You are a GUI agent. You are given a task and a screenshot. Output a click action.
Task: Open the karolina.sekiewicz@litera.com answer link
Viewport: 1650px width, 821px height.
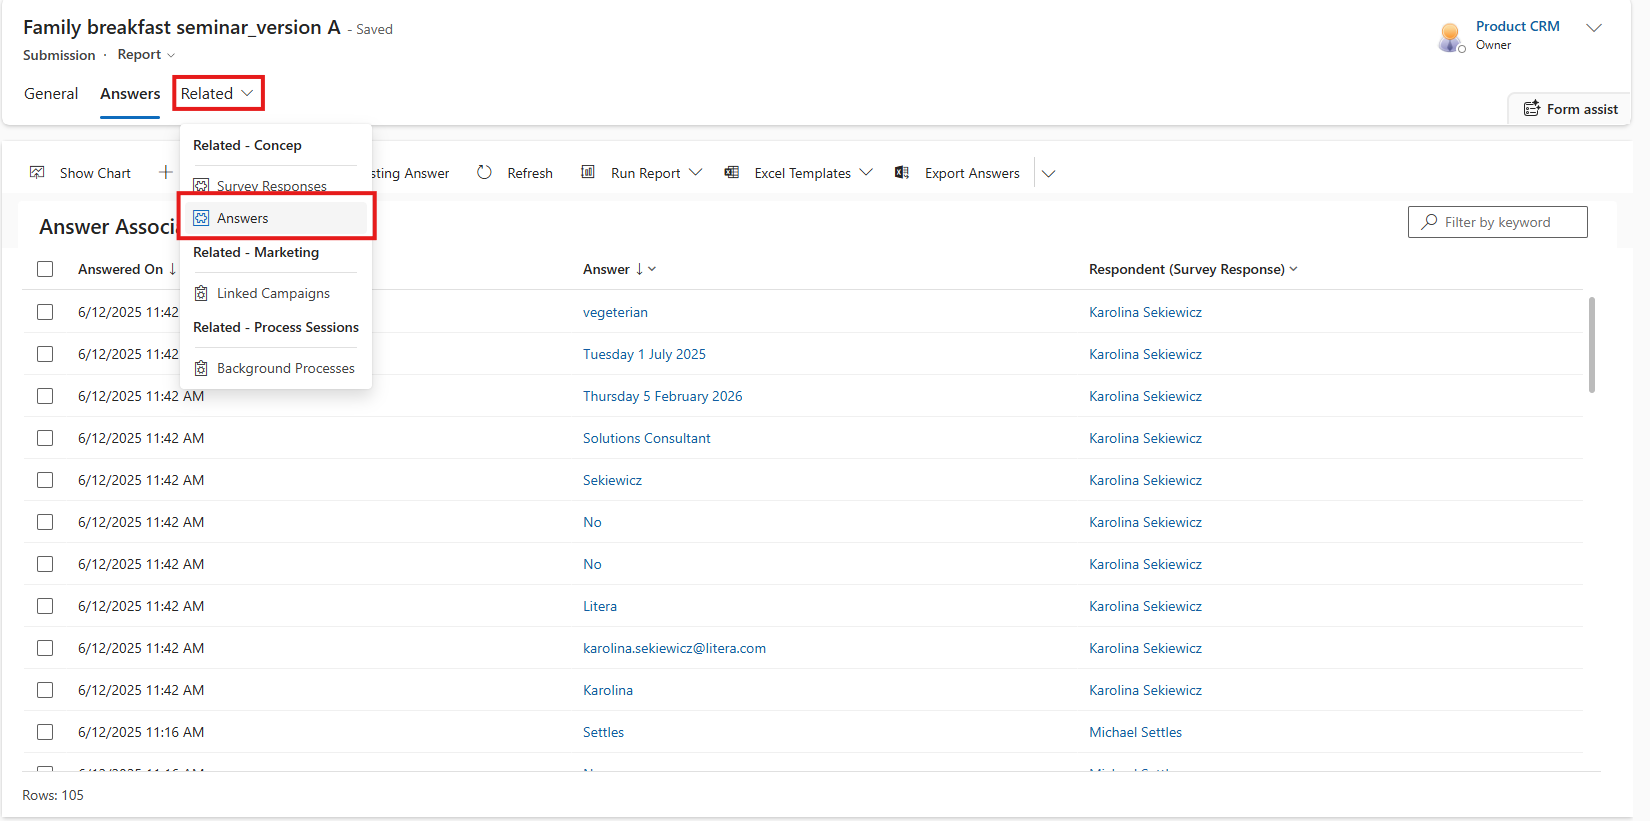[674, 648]
